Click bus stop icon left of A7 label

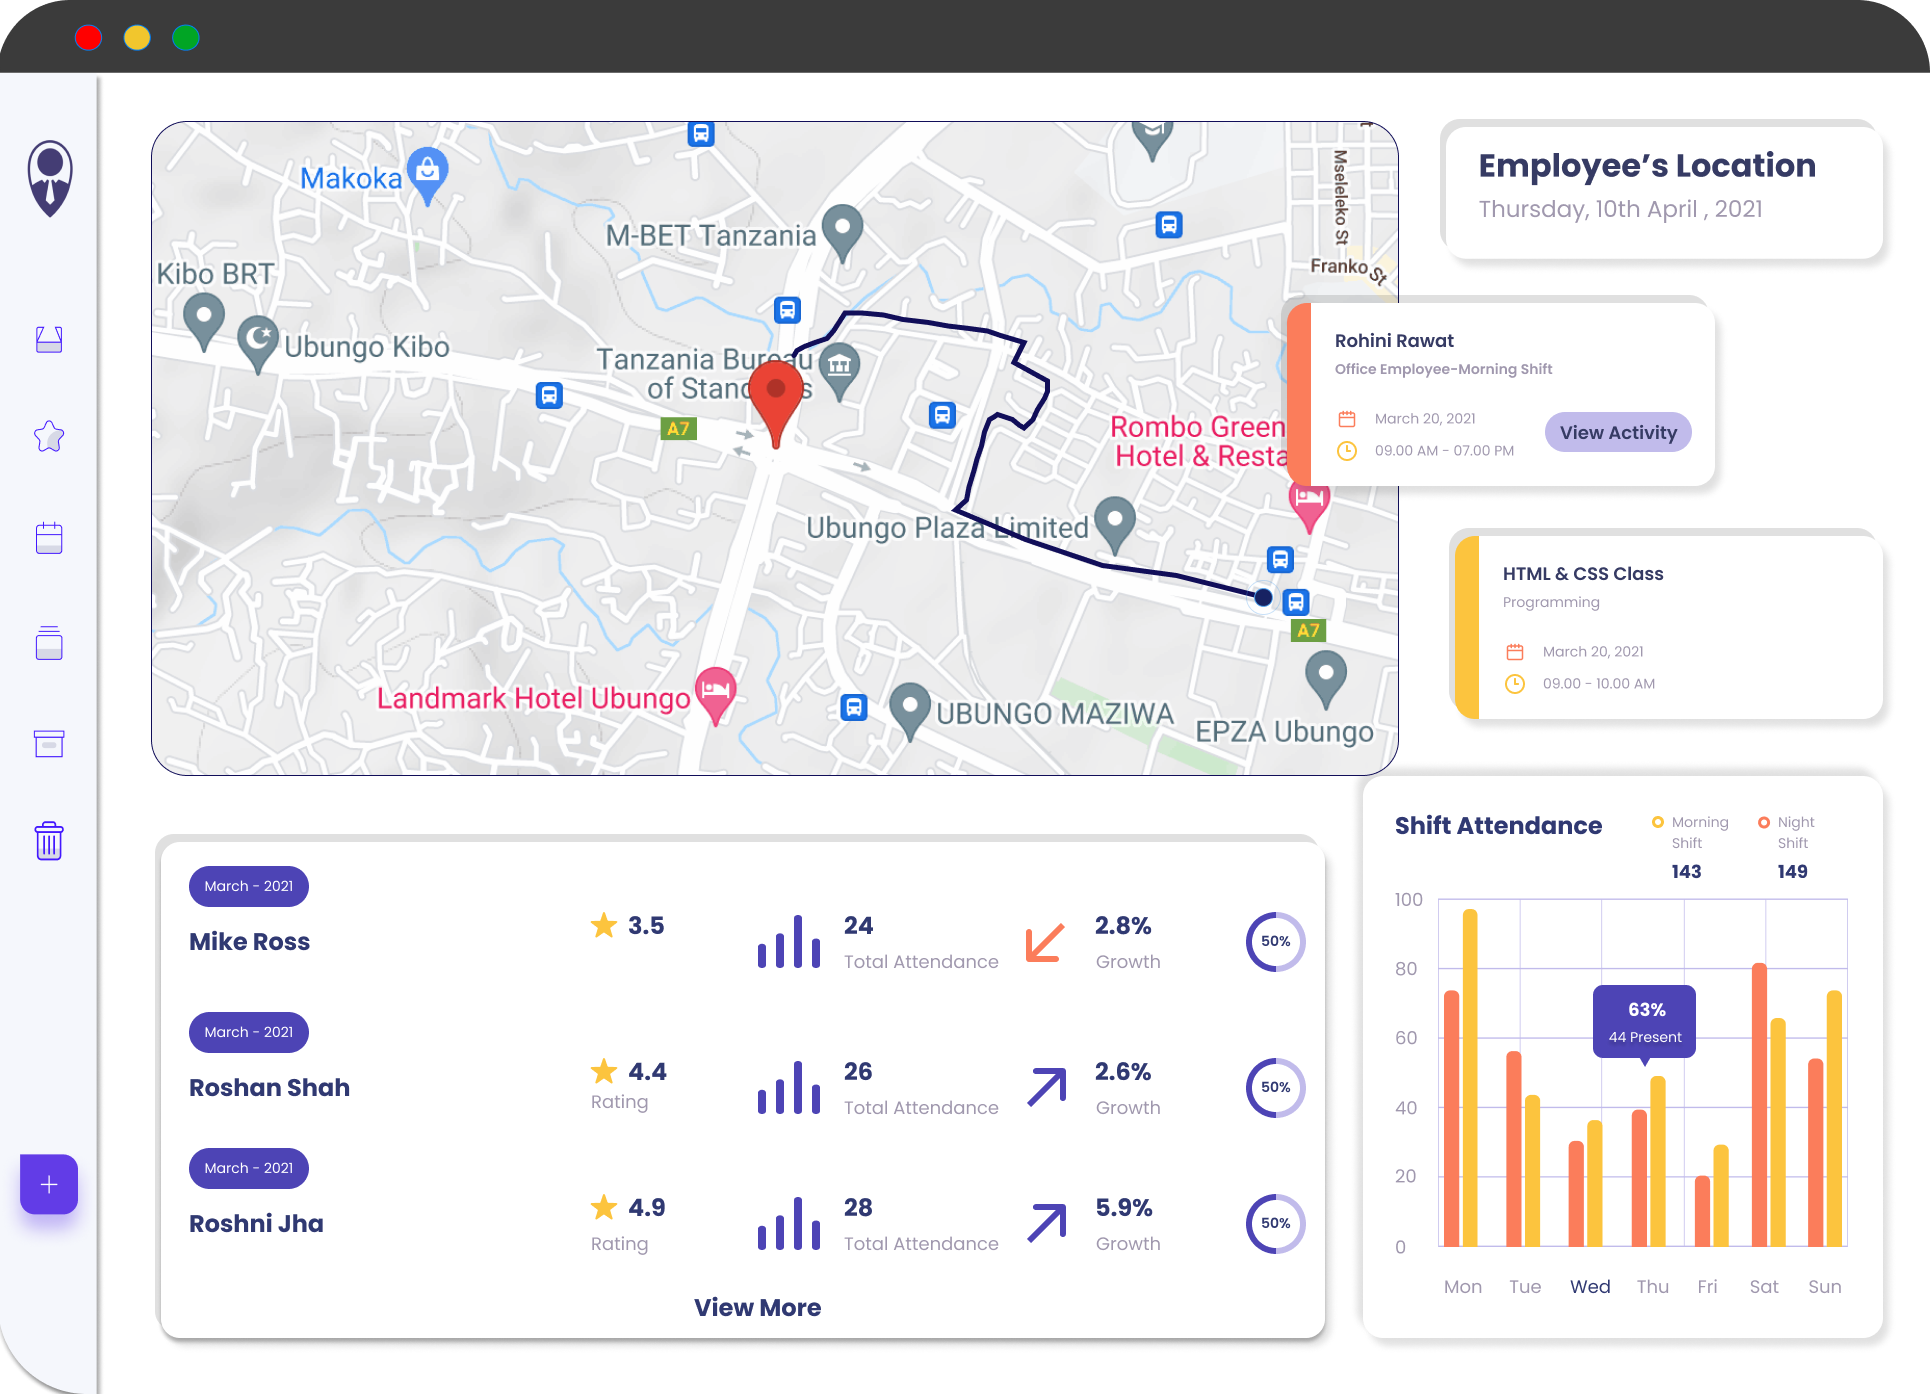(549, 395)
